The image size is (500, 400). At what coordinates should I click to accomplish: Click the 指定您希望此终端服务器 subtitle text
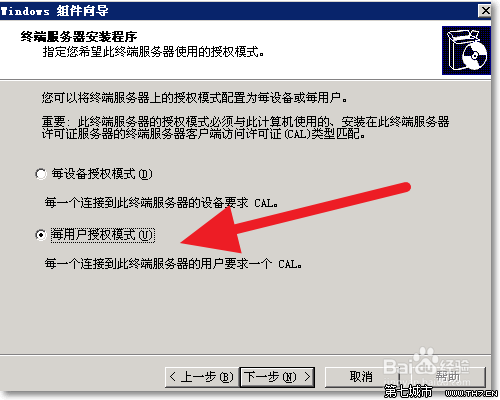153,52
